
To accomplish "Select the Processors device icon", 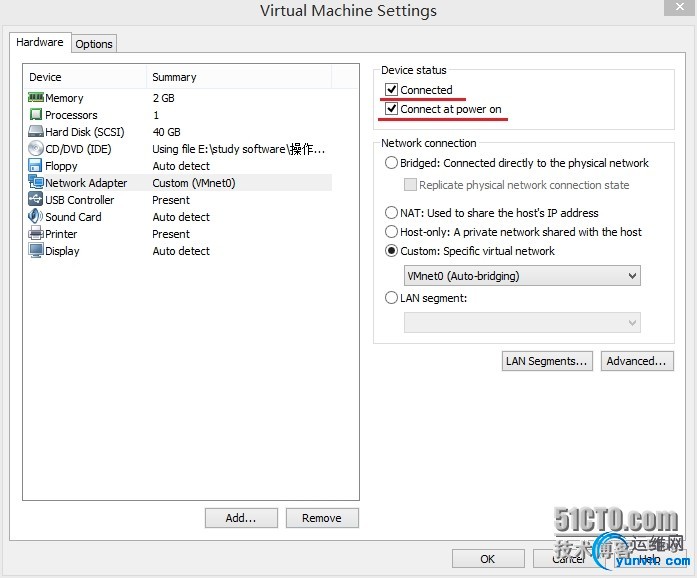I will pyautogui.click(x=36, y=115).
